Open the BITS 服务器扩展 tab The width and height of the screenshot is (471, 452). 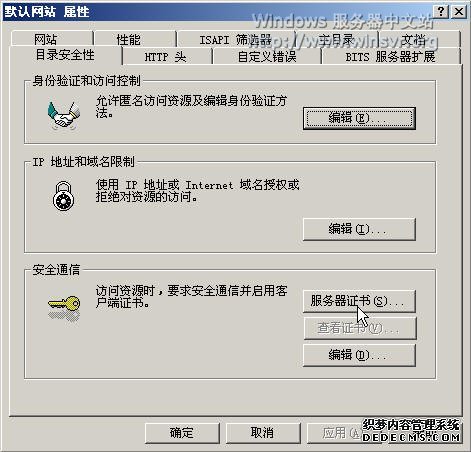[391, 57]
